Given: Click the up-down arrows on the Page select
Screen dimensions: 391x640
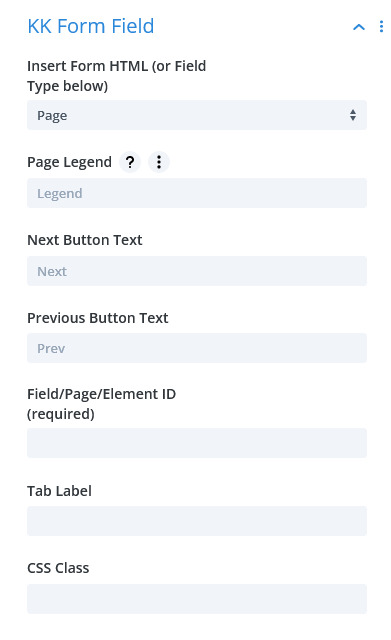Looking at the screenshot, I should coord(353,115).
